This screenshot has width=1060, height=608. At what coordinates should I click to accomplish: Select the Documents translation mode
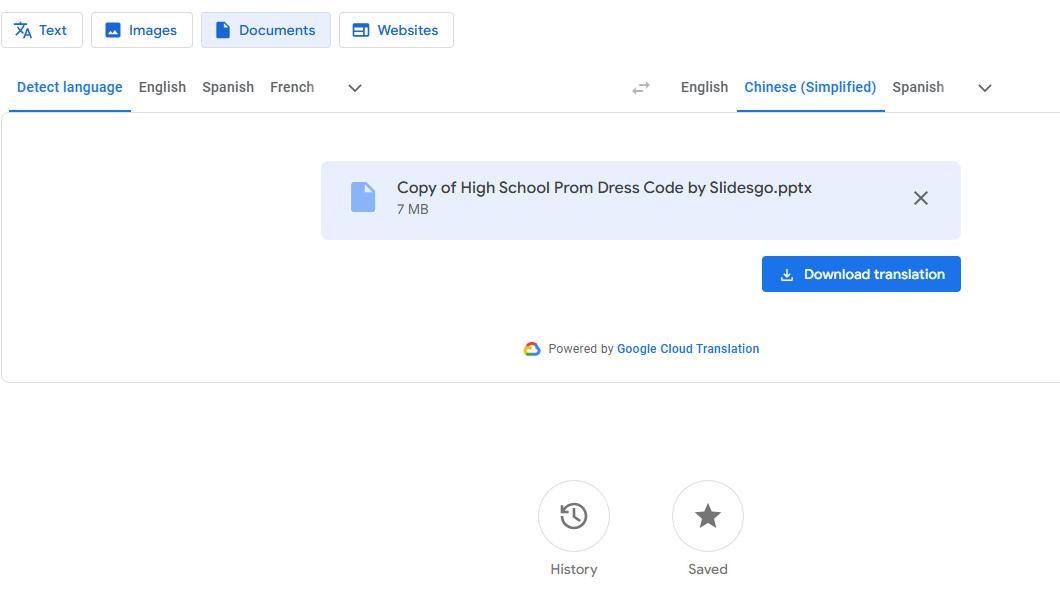(266, 30)
